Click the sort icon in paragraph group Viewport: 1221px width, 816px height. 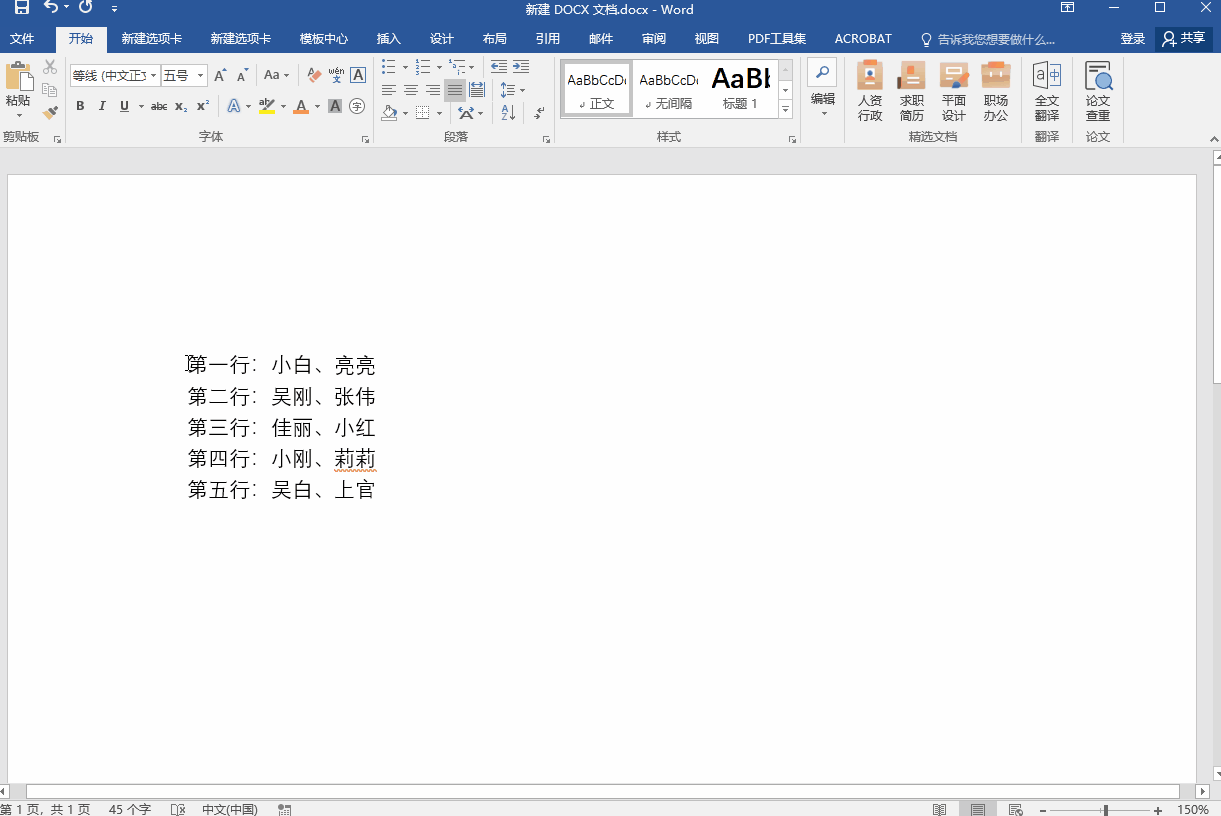(507, 110)
